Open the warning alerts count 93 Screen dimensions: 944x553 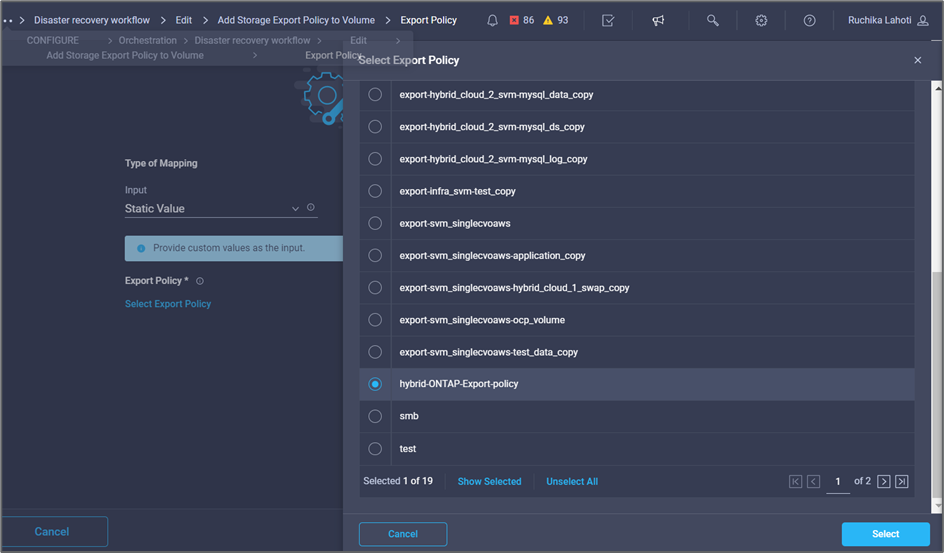(555, 20)
